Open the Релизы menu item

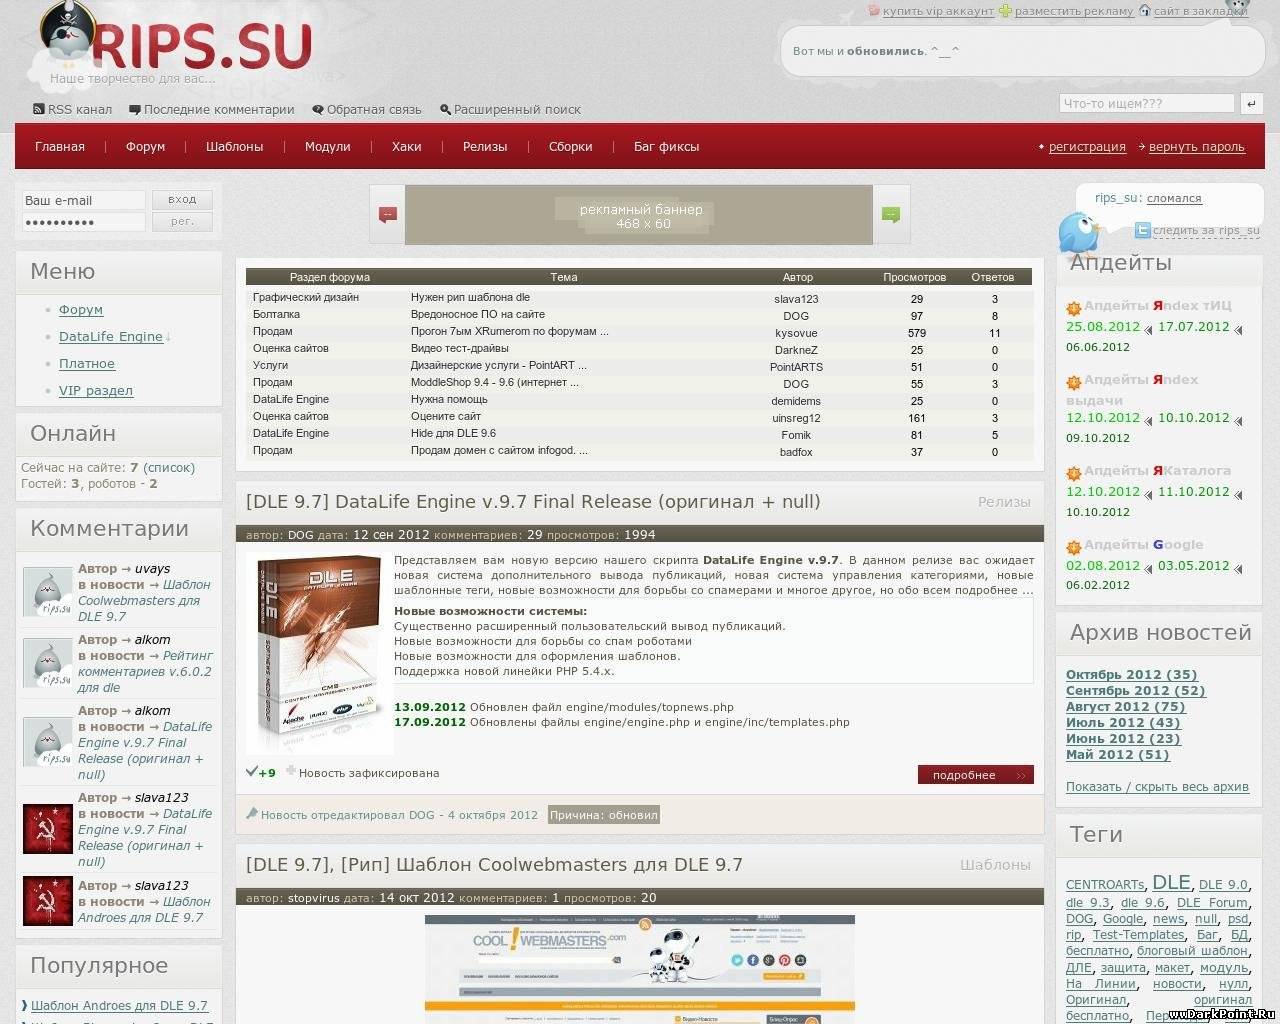(x=485, y=146)
